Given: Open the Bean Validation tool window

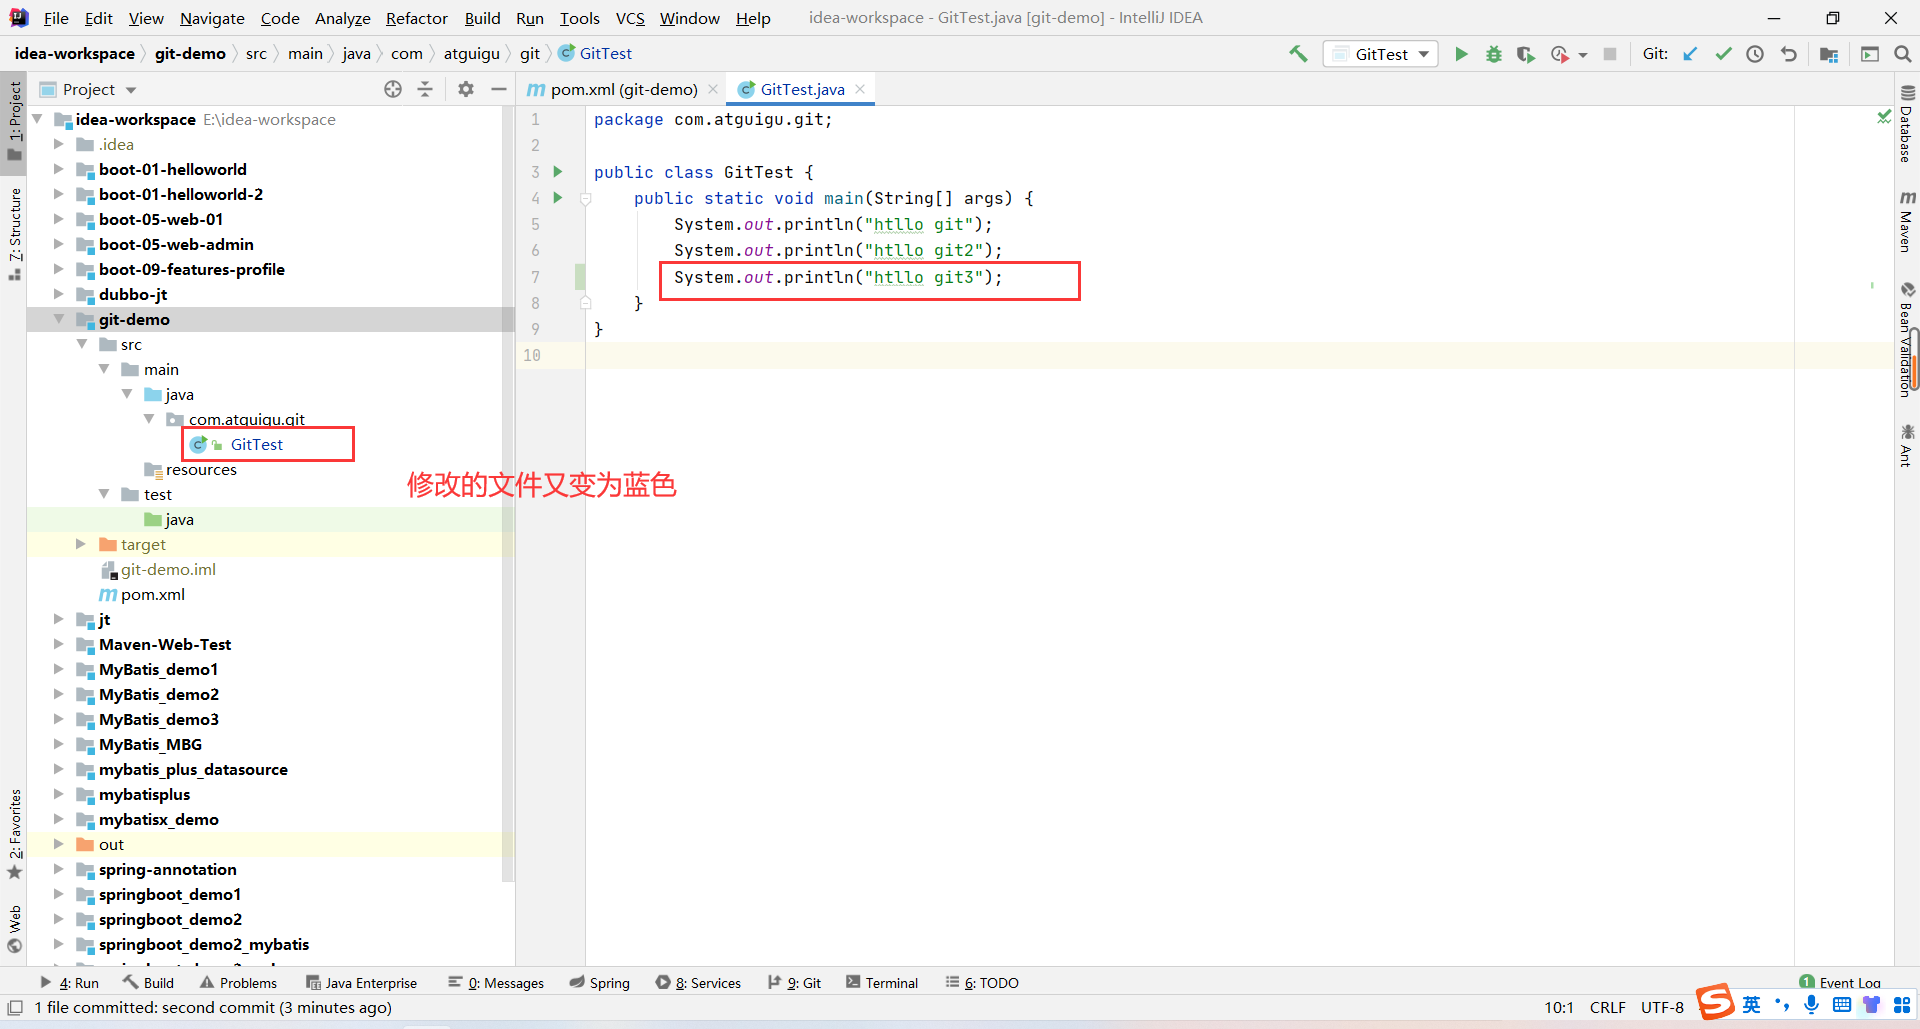Looking at the screenshot, I should pyautogui.click(x=1905, y=340).
